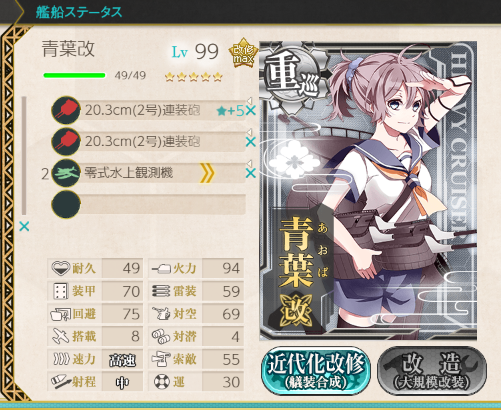Viewport: 502px width, 411px height.
Task: Click the remove-all X below equipment scrollbar
Action: (x=24, y=227)
